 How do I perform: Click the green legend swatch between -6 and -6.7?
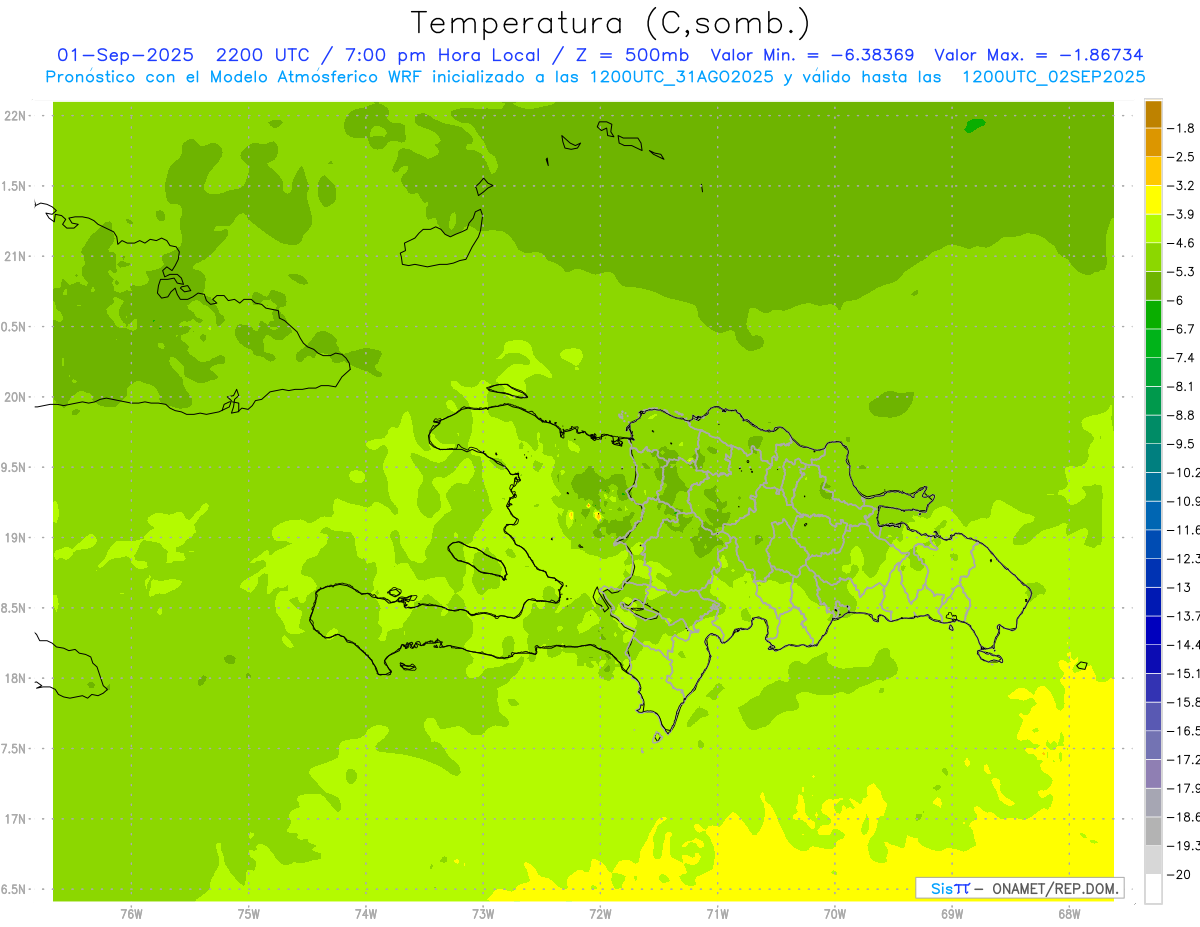click(x=1153, y=314)
